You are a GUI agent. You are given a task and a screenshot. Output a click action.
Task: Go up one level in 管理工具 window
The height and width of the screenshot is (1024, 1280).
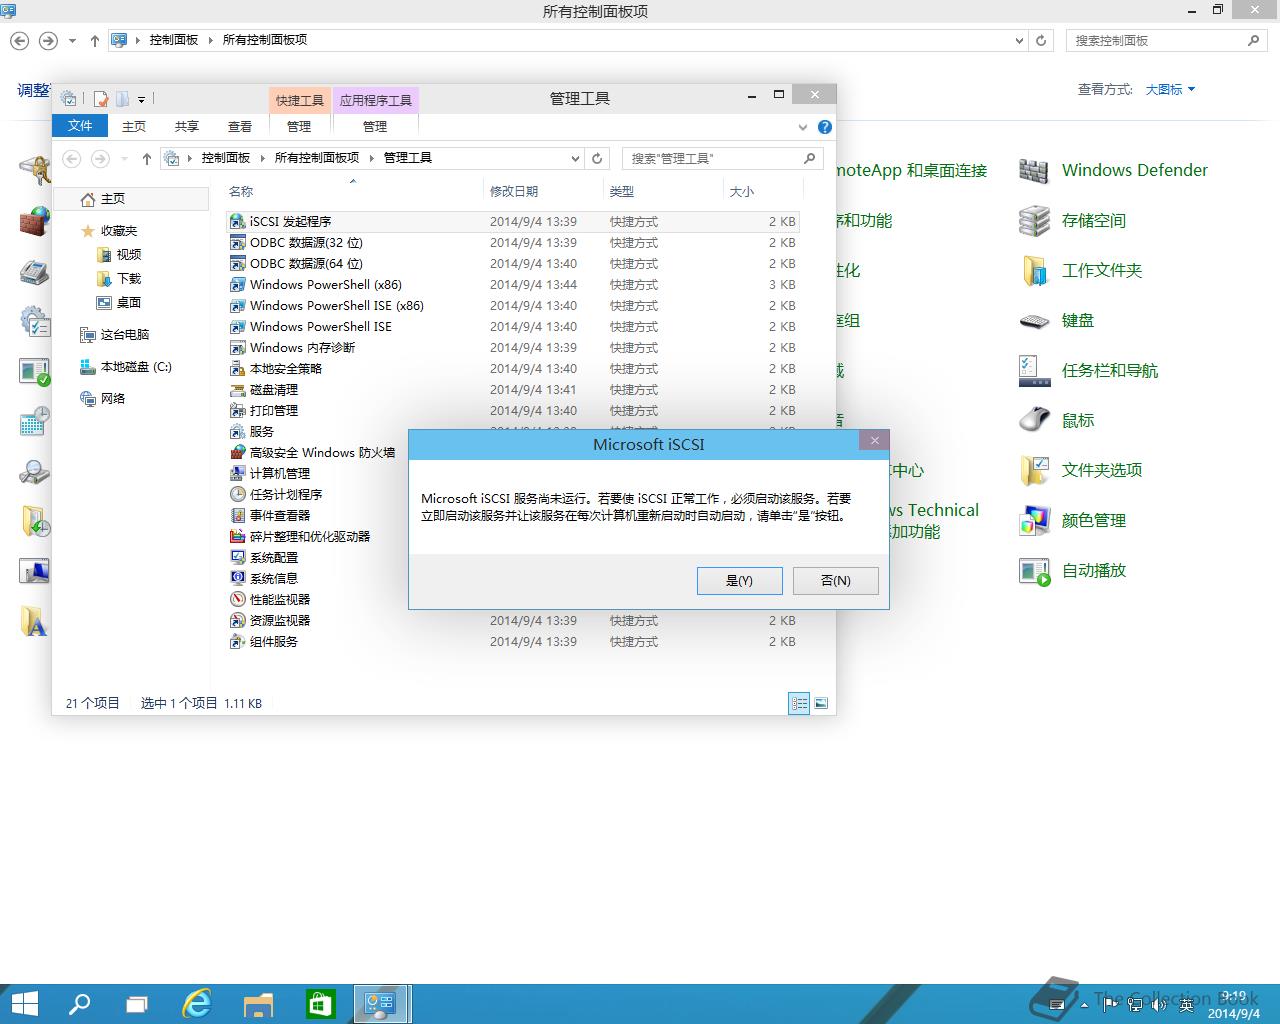coord(147,158)
